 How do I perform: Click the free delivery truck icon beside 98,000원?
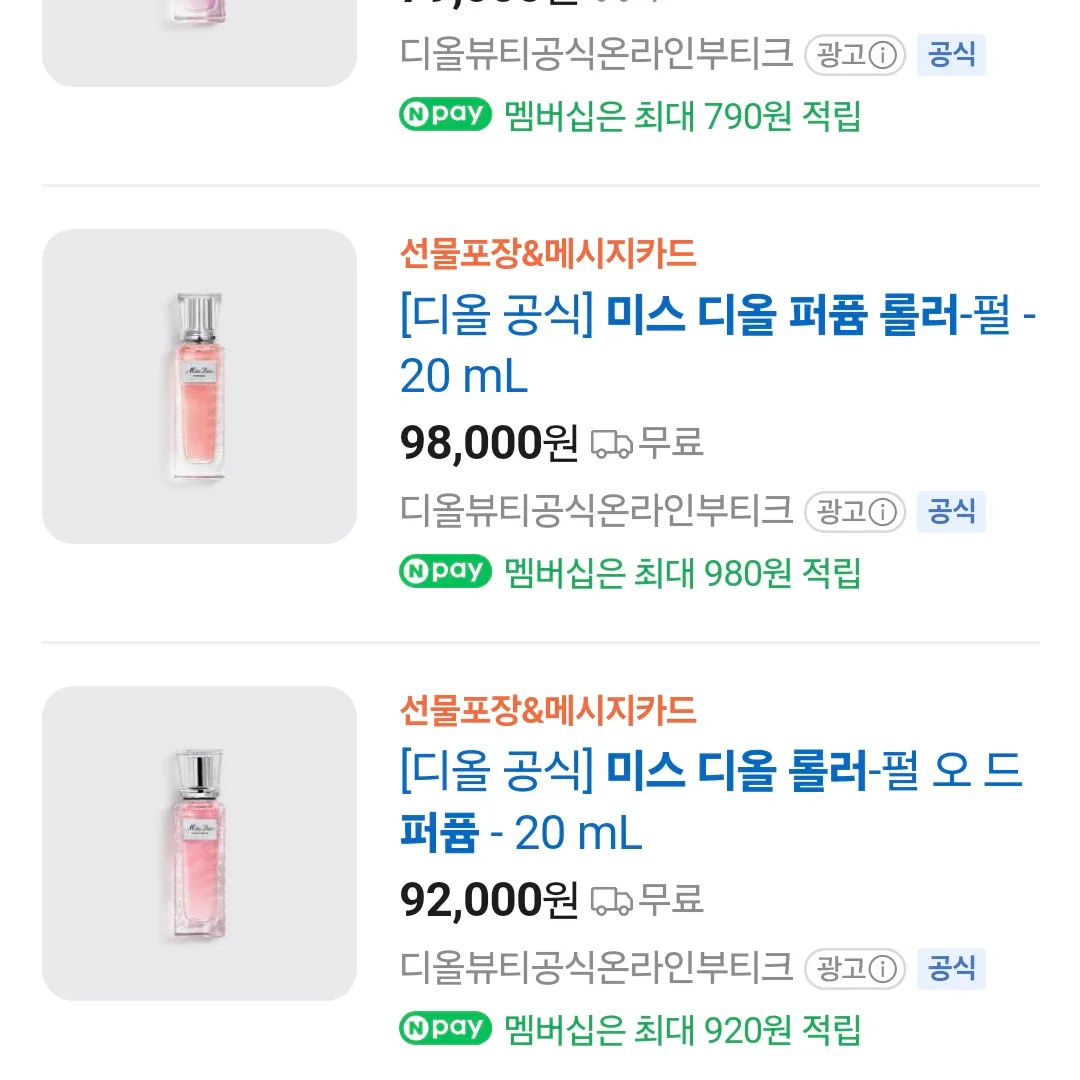[x=612, y=443]
